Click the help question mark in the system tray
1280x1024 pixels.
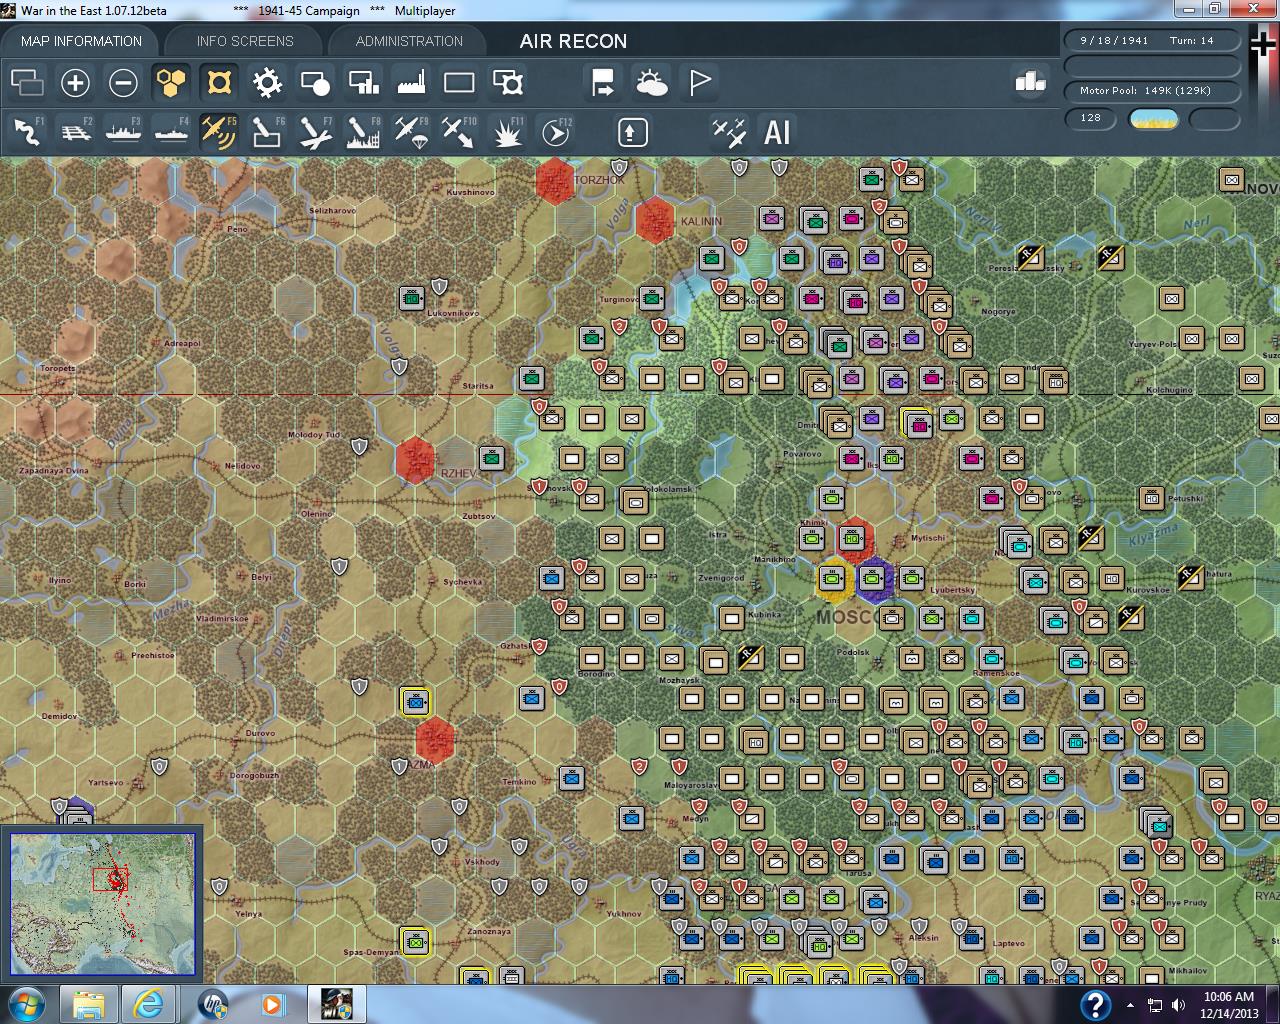click(1095, 1005)
